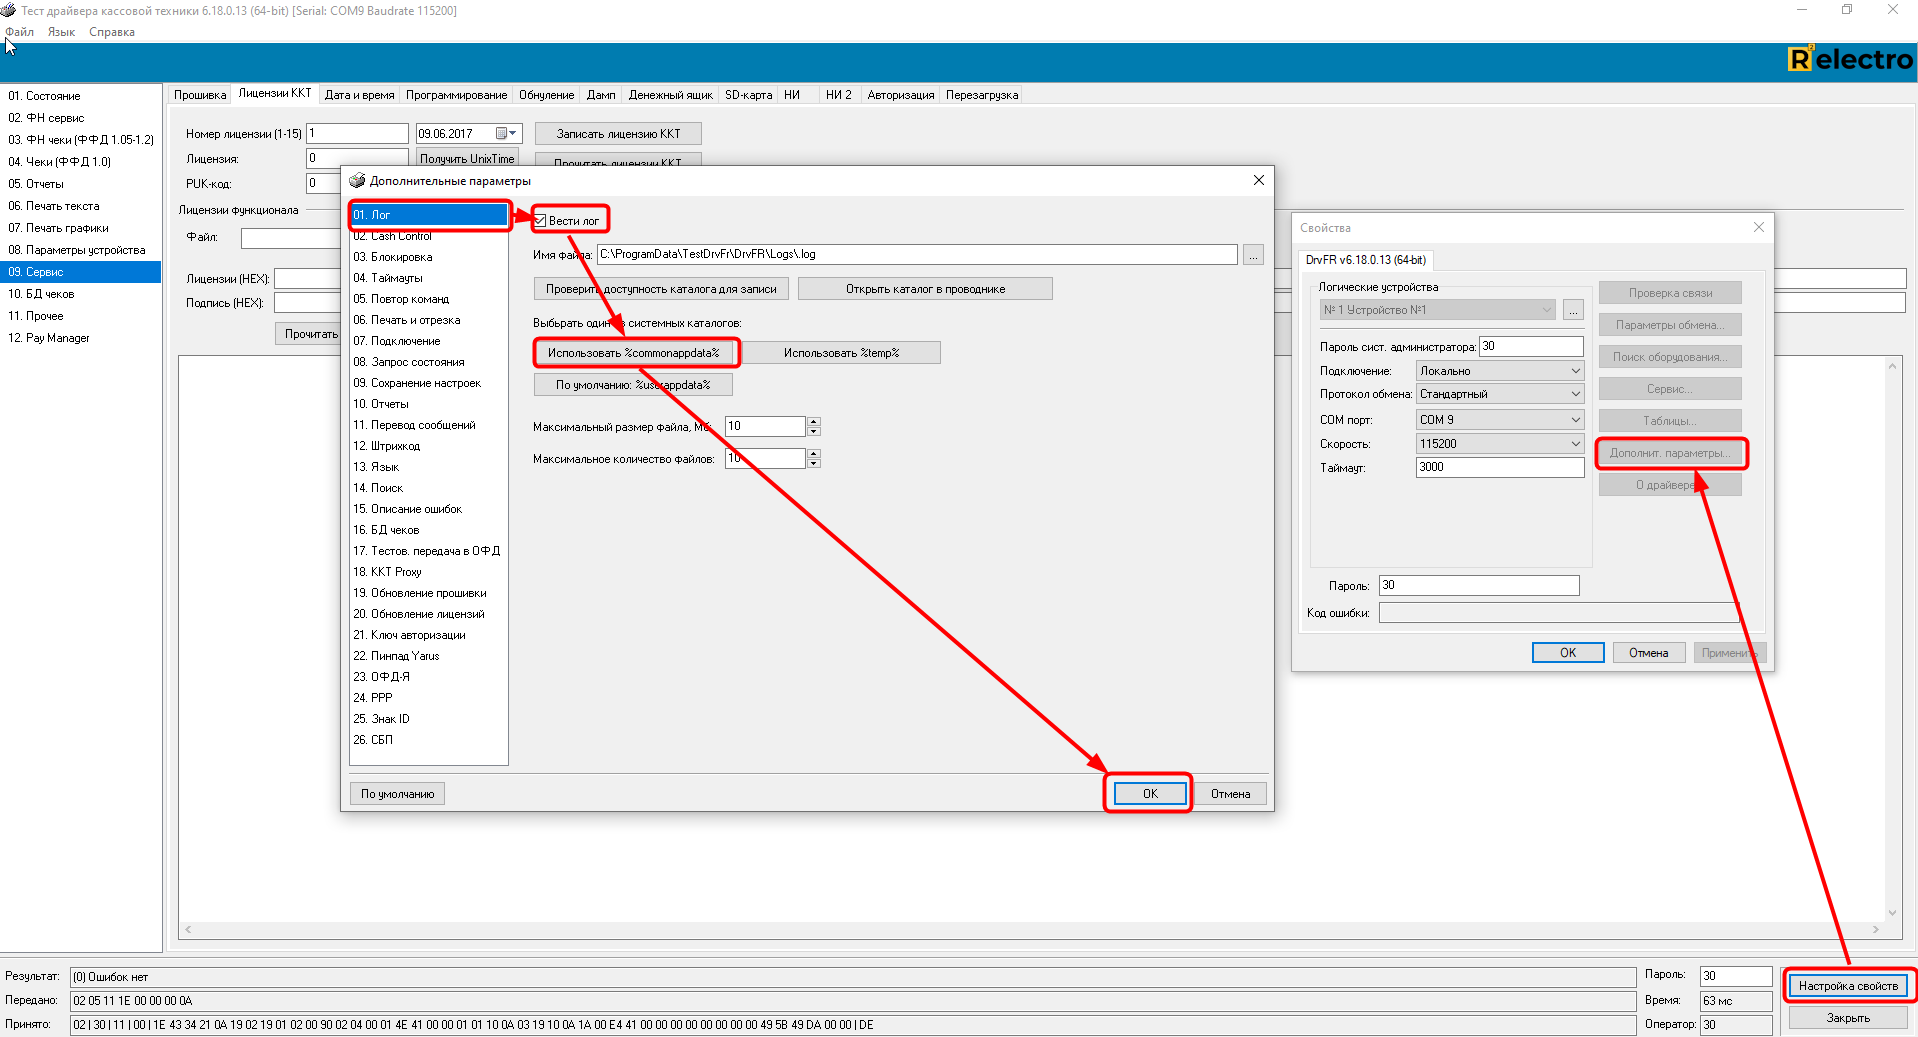Expand the Протокол обмена combo box
This screenshot has width=1918, height=1037.
pos(1575,395)
